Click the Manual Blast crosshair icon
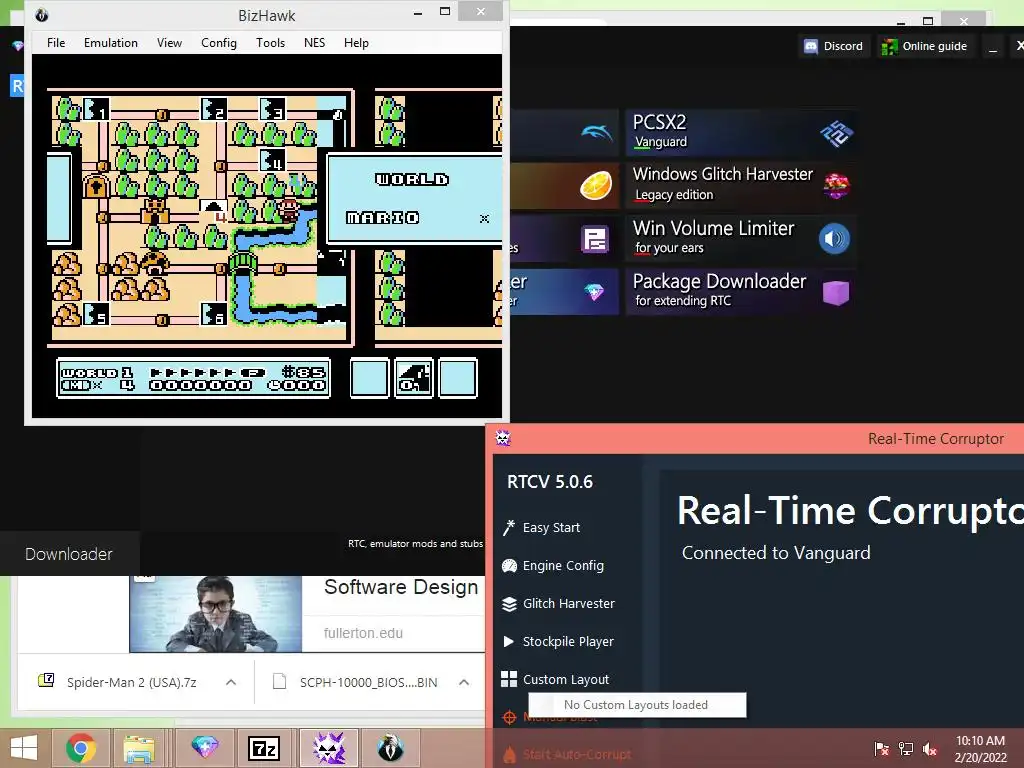Viewport: 1024px width, 768px height. click(x=509, y=717)
